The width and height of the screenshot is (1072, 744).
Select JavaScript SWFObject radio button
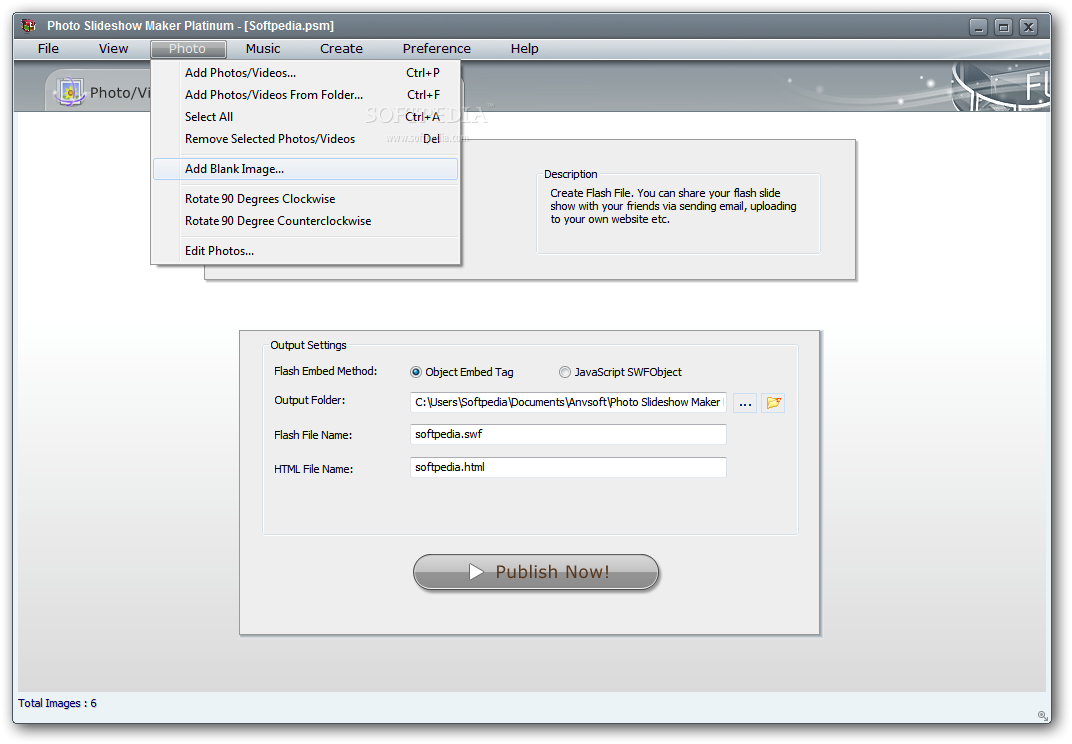[x=565, y=372]
